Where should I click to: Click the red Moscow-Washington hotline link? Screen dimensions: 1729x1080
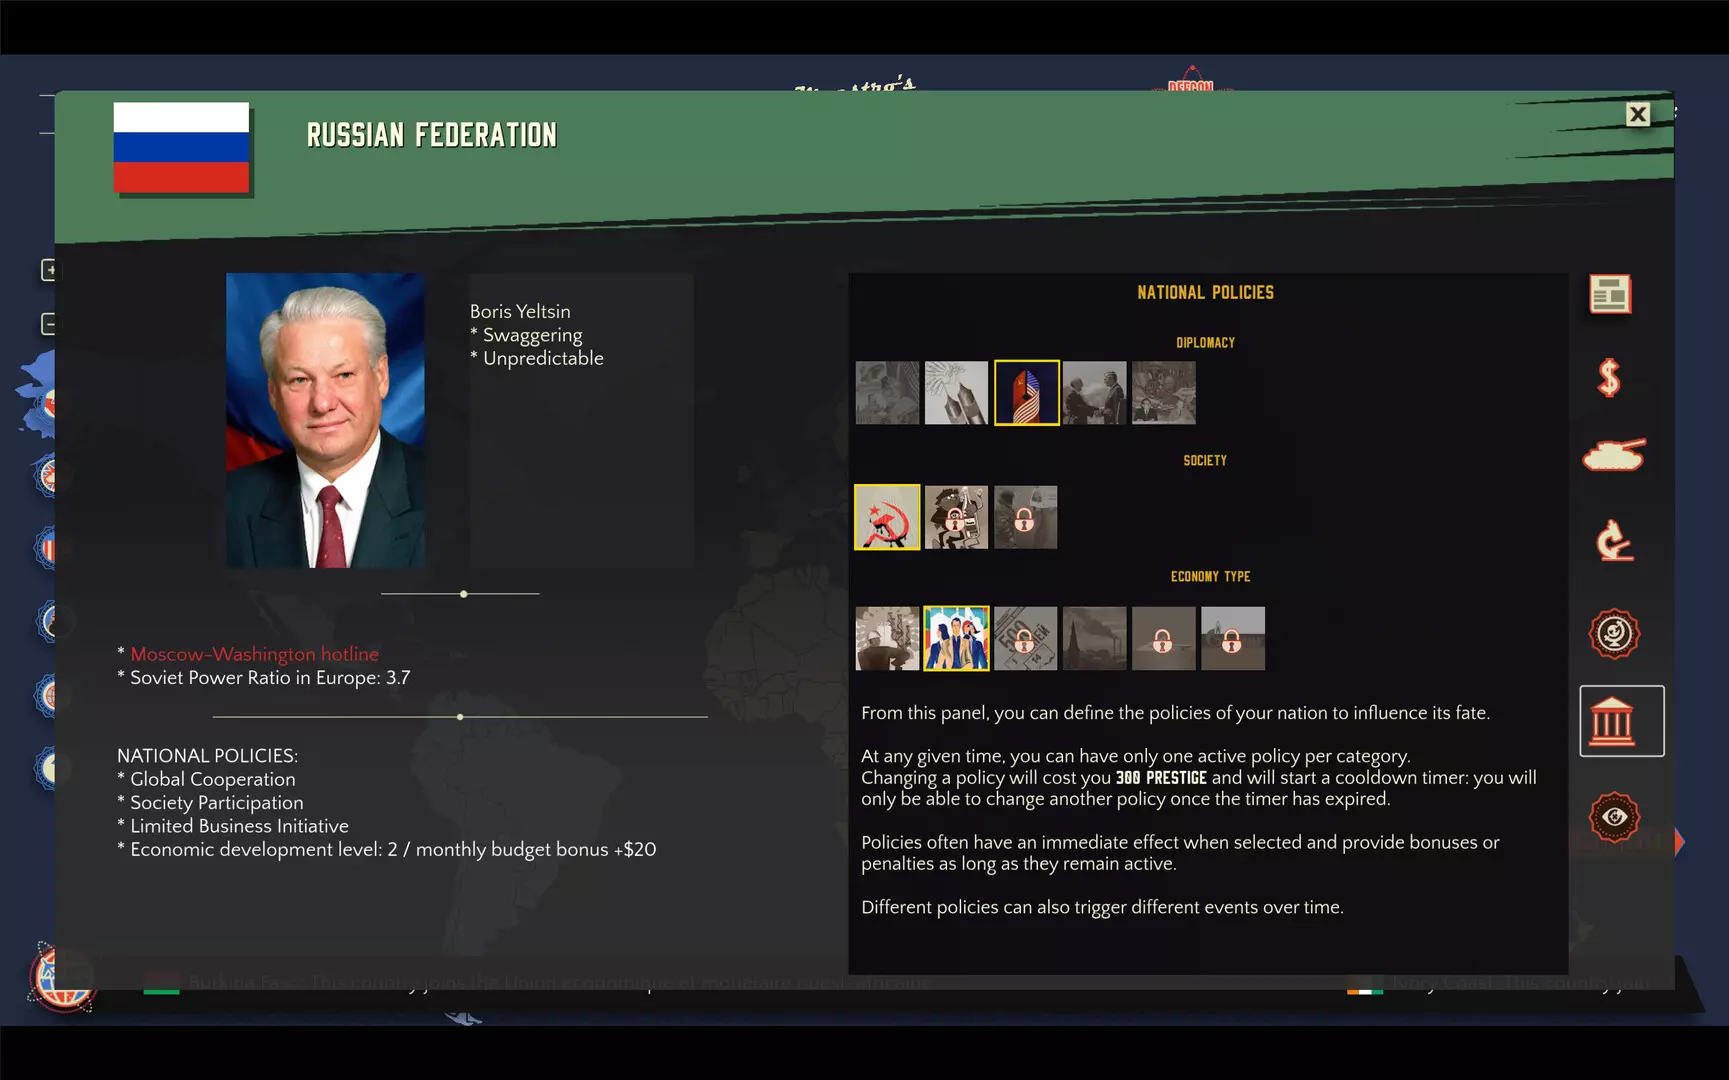[254, 654]
